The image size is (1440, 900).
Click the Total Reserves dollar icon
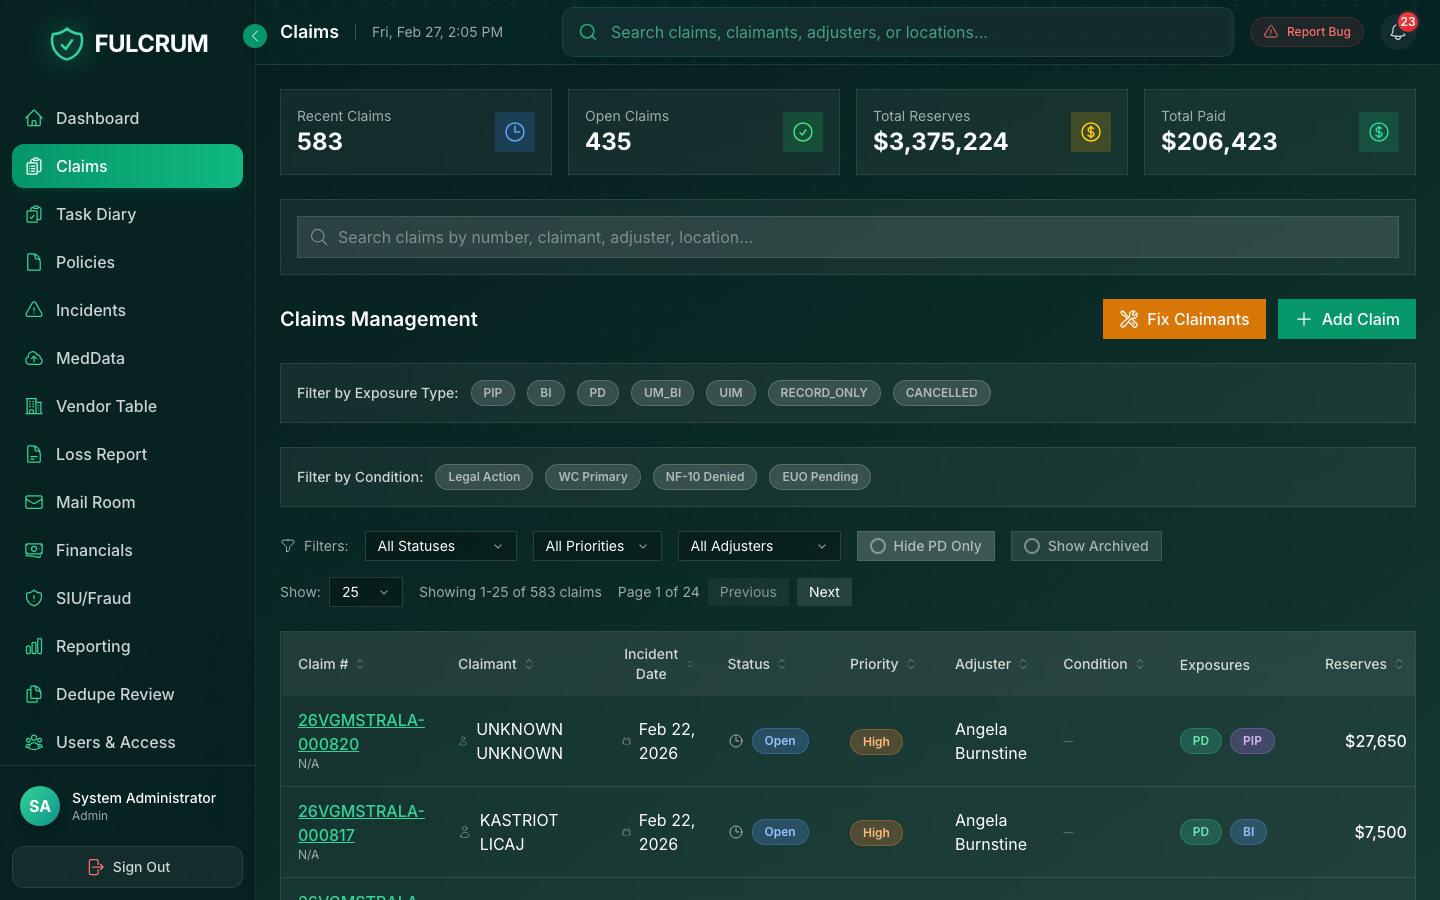pos(1091,131)
